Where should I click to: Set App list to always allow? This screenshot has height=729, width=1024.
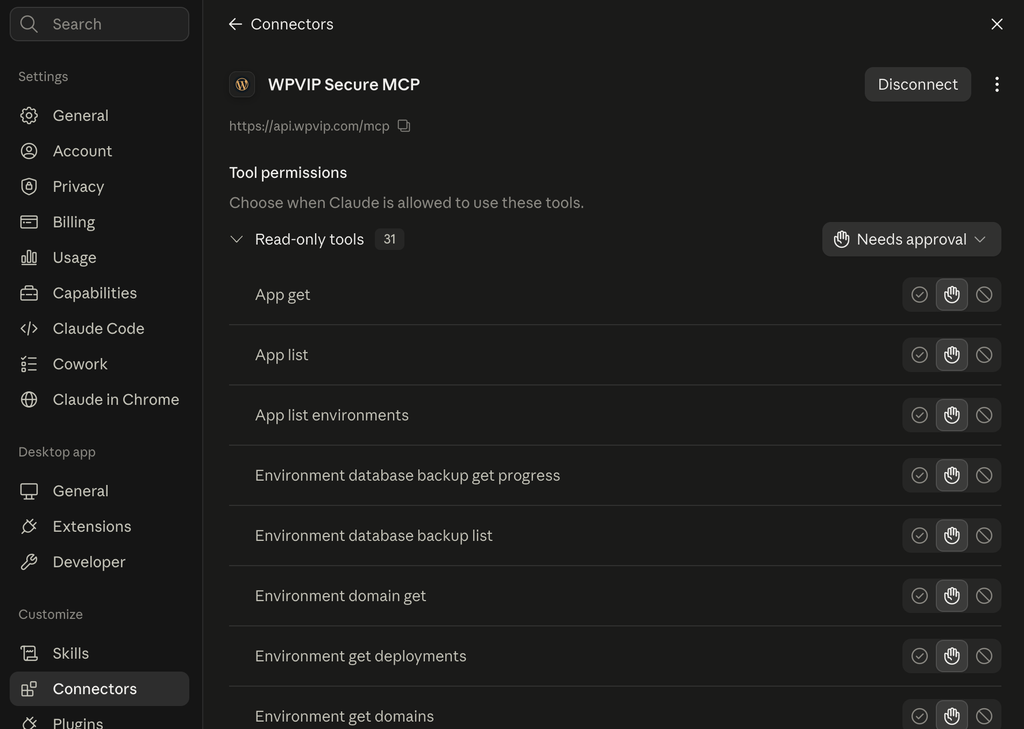(920, 355)
